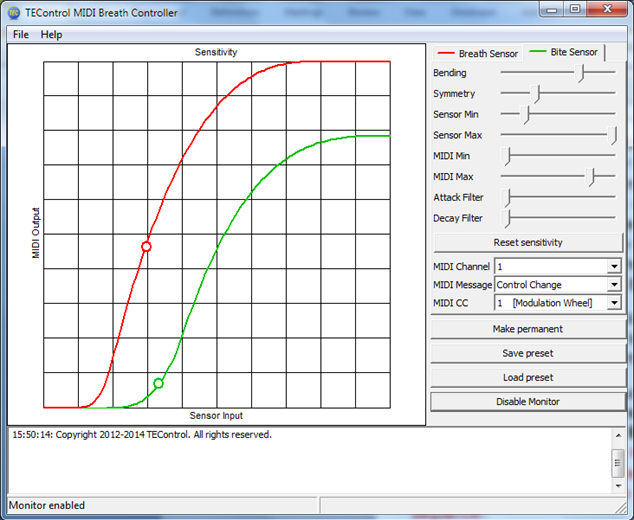634x520 pixels.
Task: Open the File menu
Action: [x=21, y=35]
